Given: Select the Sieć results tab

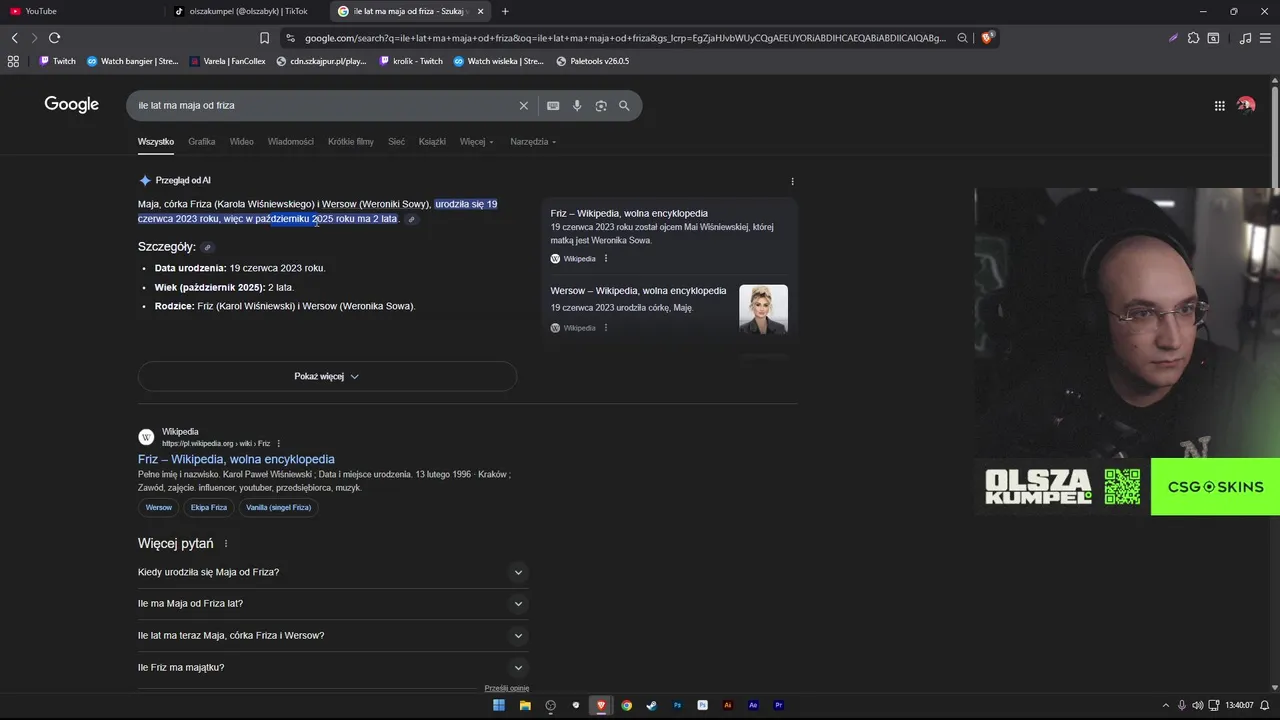Looking at the screenshot, I should (397, 142).
